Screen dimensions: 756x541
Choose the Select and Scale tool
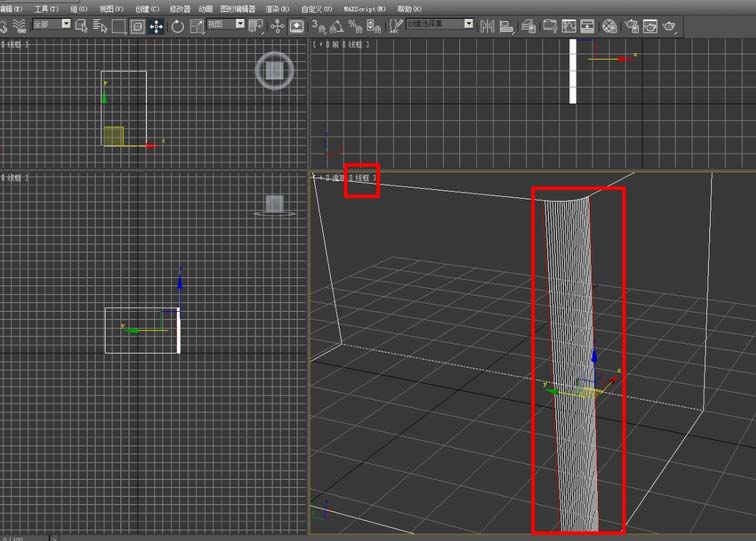point(195,26)
